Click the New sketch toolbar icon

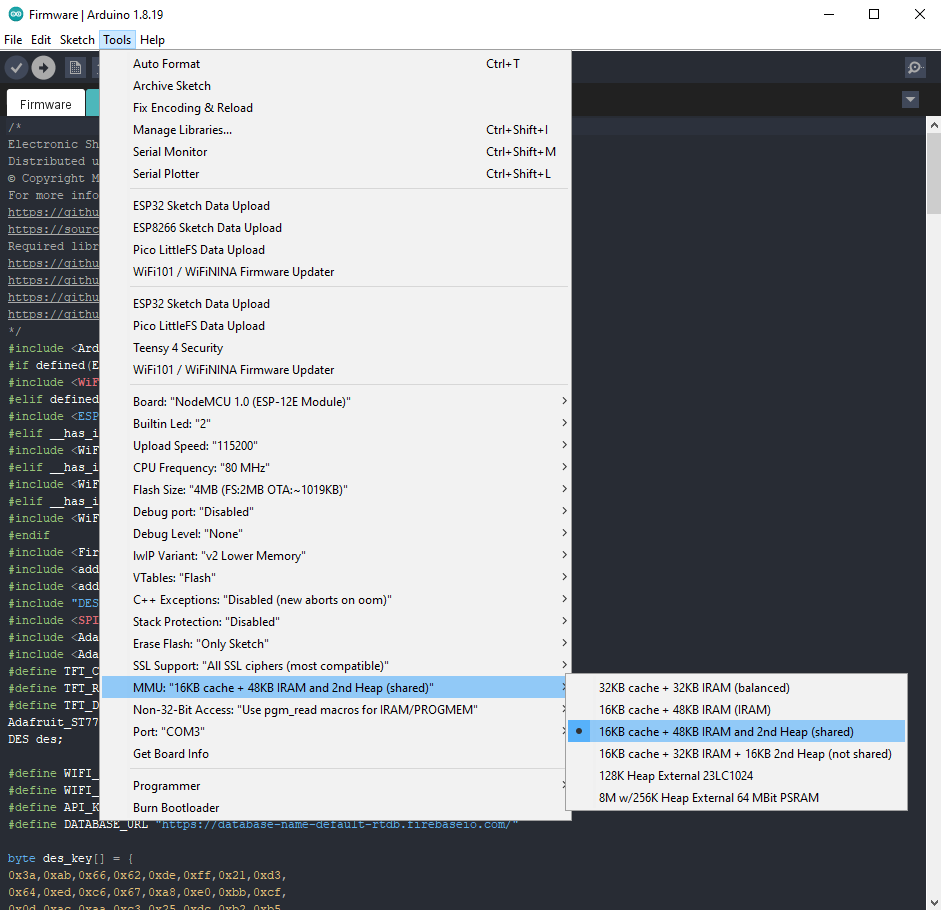(75, 67)
